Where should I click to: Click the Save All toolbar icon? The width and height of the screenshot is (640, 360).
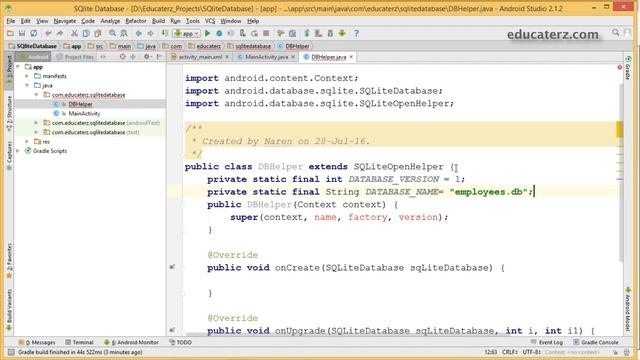pyautogui.click(x=22, y=33)
